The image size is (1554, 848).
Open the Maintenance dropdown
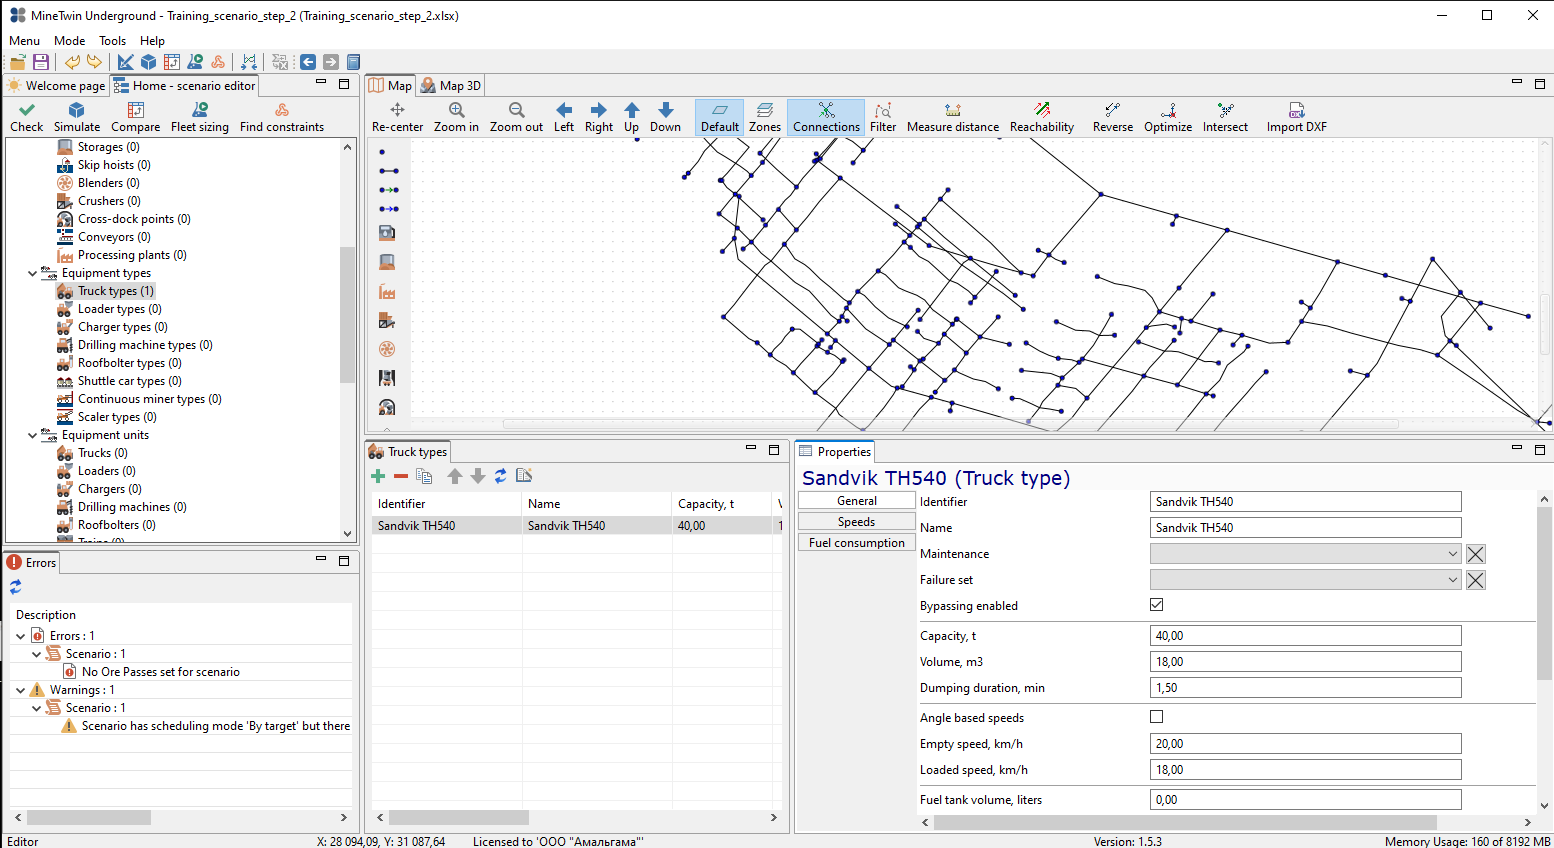pos(1305,554)
